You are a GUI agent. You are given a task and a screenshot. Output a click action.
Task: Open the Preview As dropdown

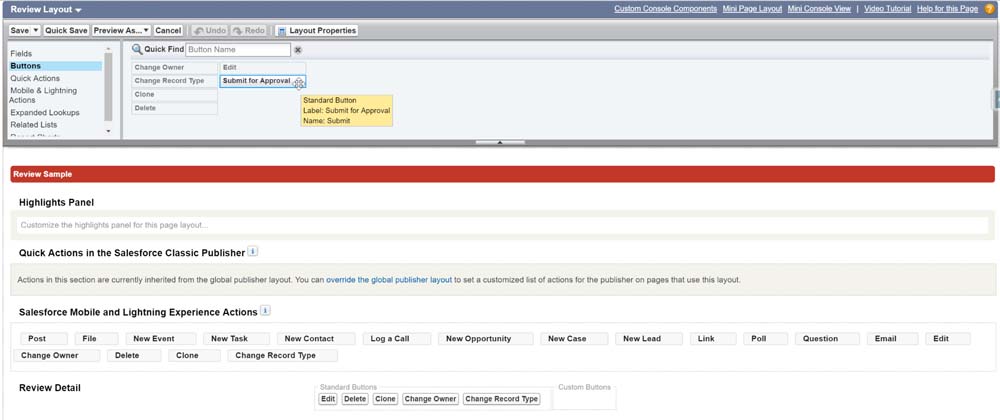pos(122,31)
